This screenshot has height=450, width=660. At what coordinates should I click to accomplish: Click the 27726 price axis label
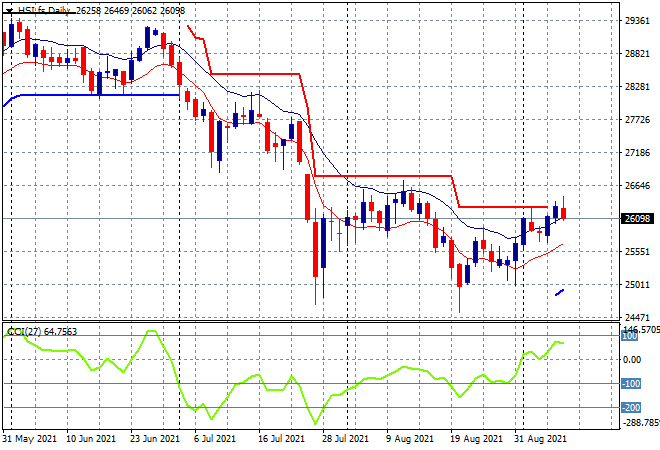637,120
